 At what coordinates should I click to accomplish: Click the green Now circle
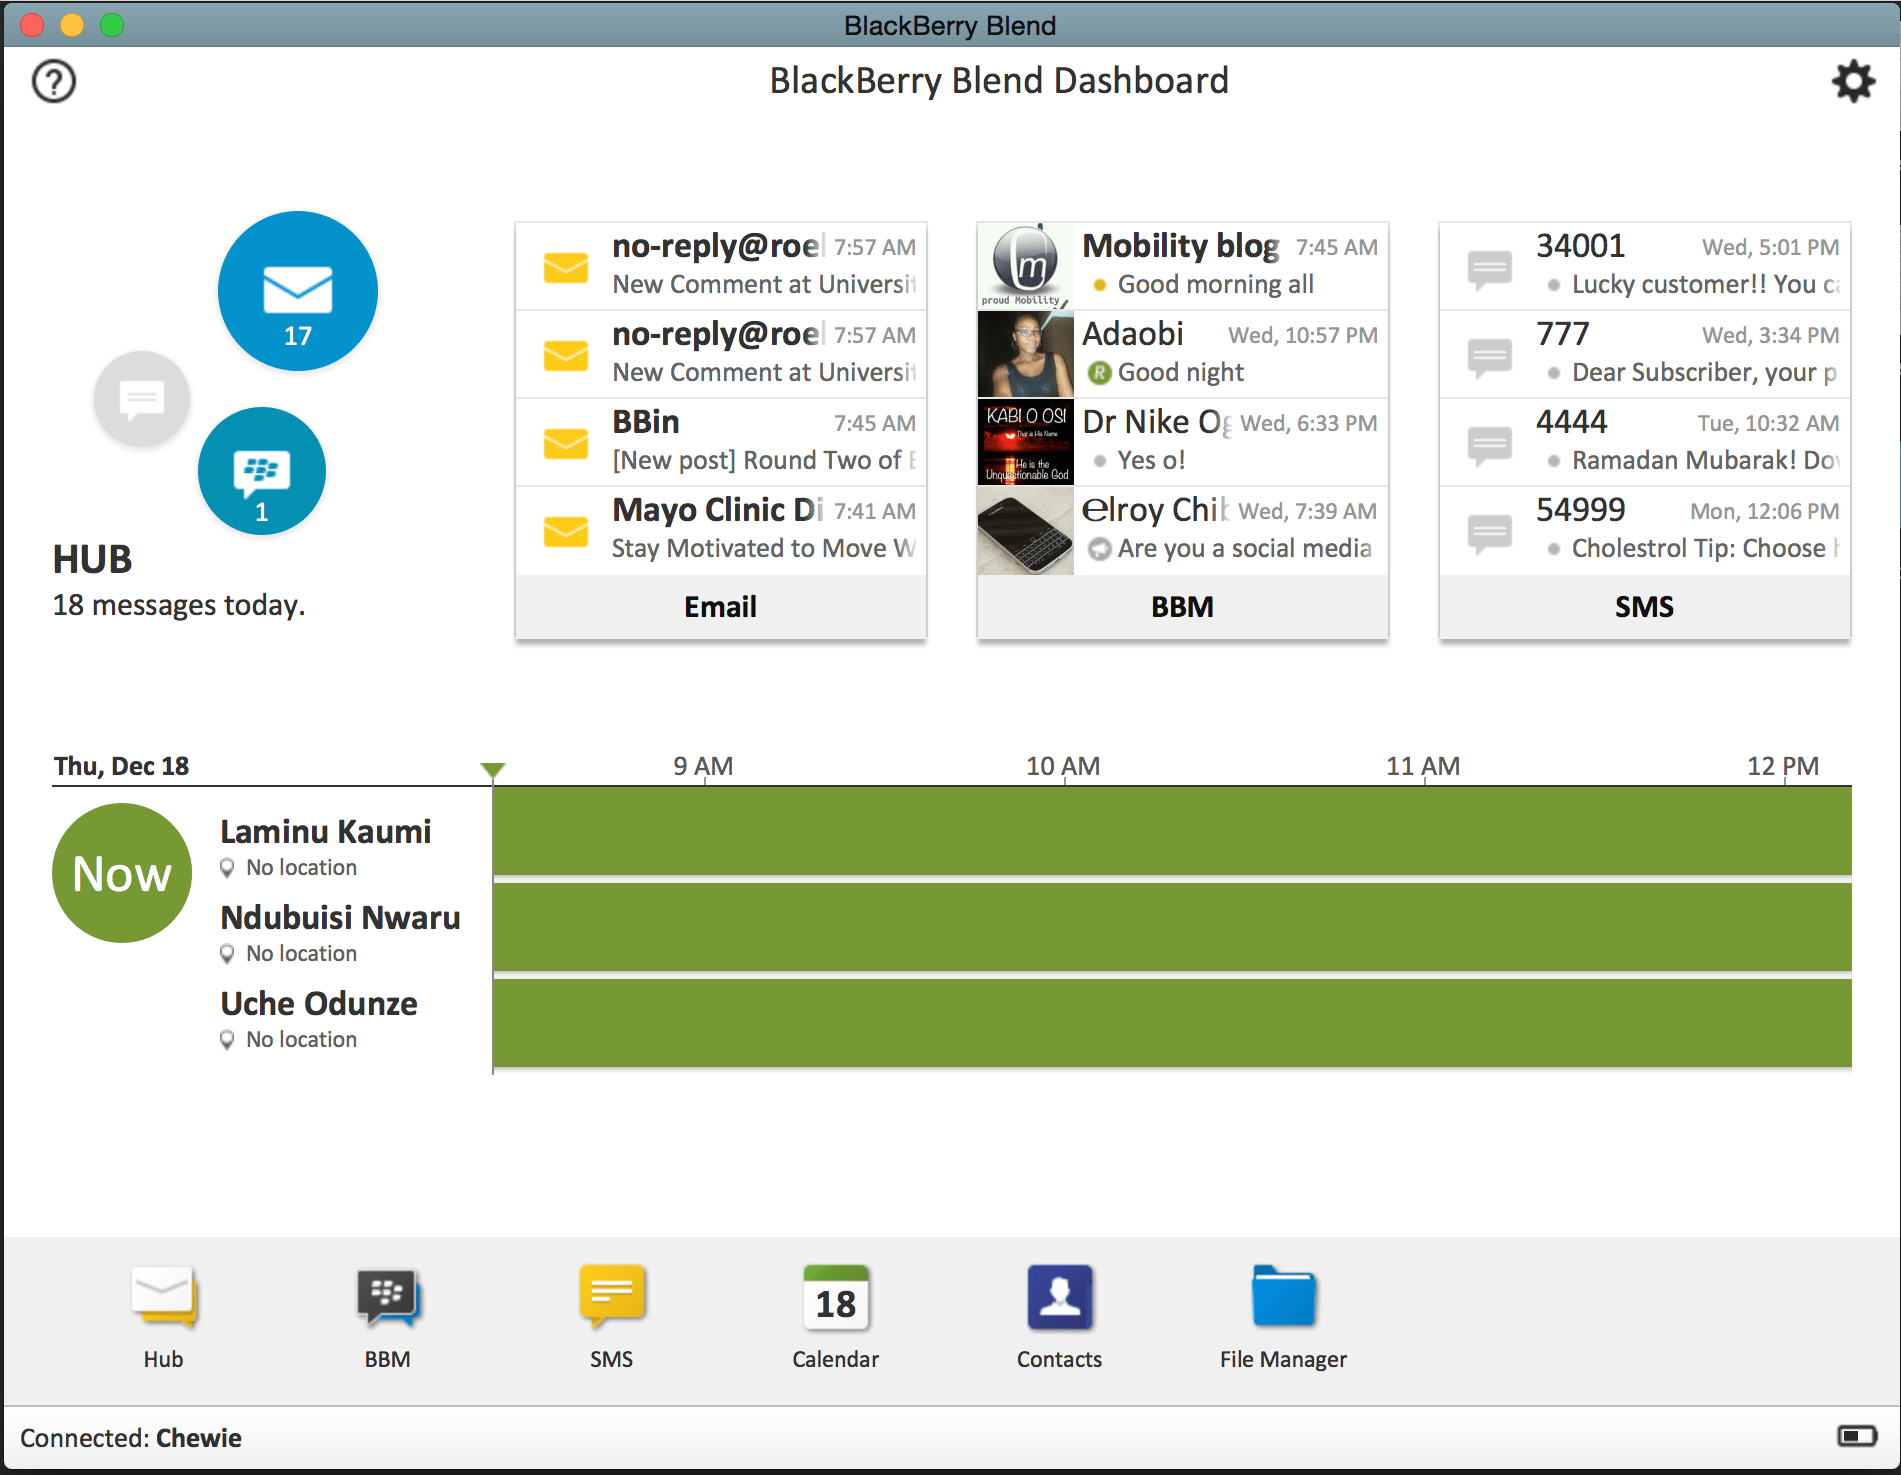pyautogui.click(x=122, y=873)
